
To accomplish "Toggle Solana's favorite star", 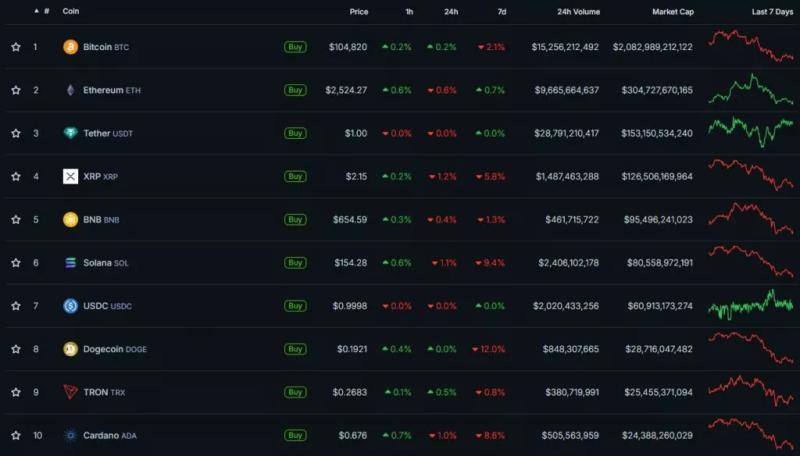I will pos(16,263).
